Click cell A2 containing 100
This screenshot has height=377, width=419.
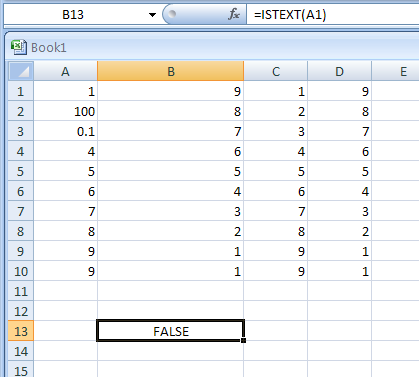click(x=66, y=111)
